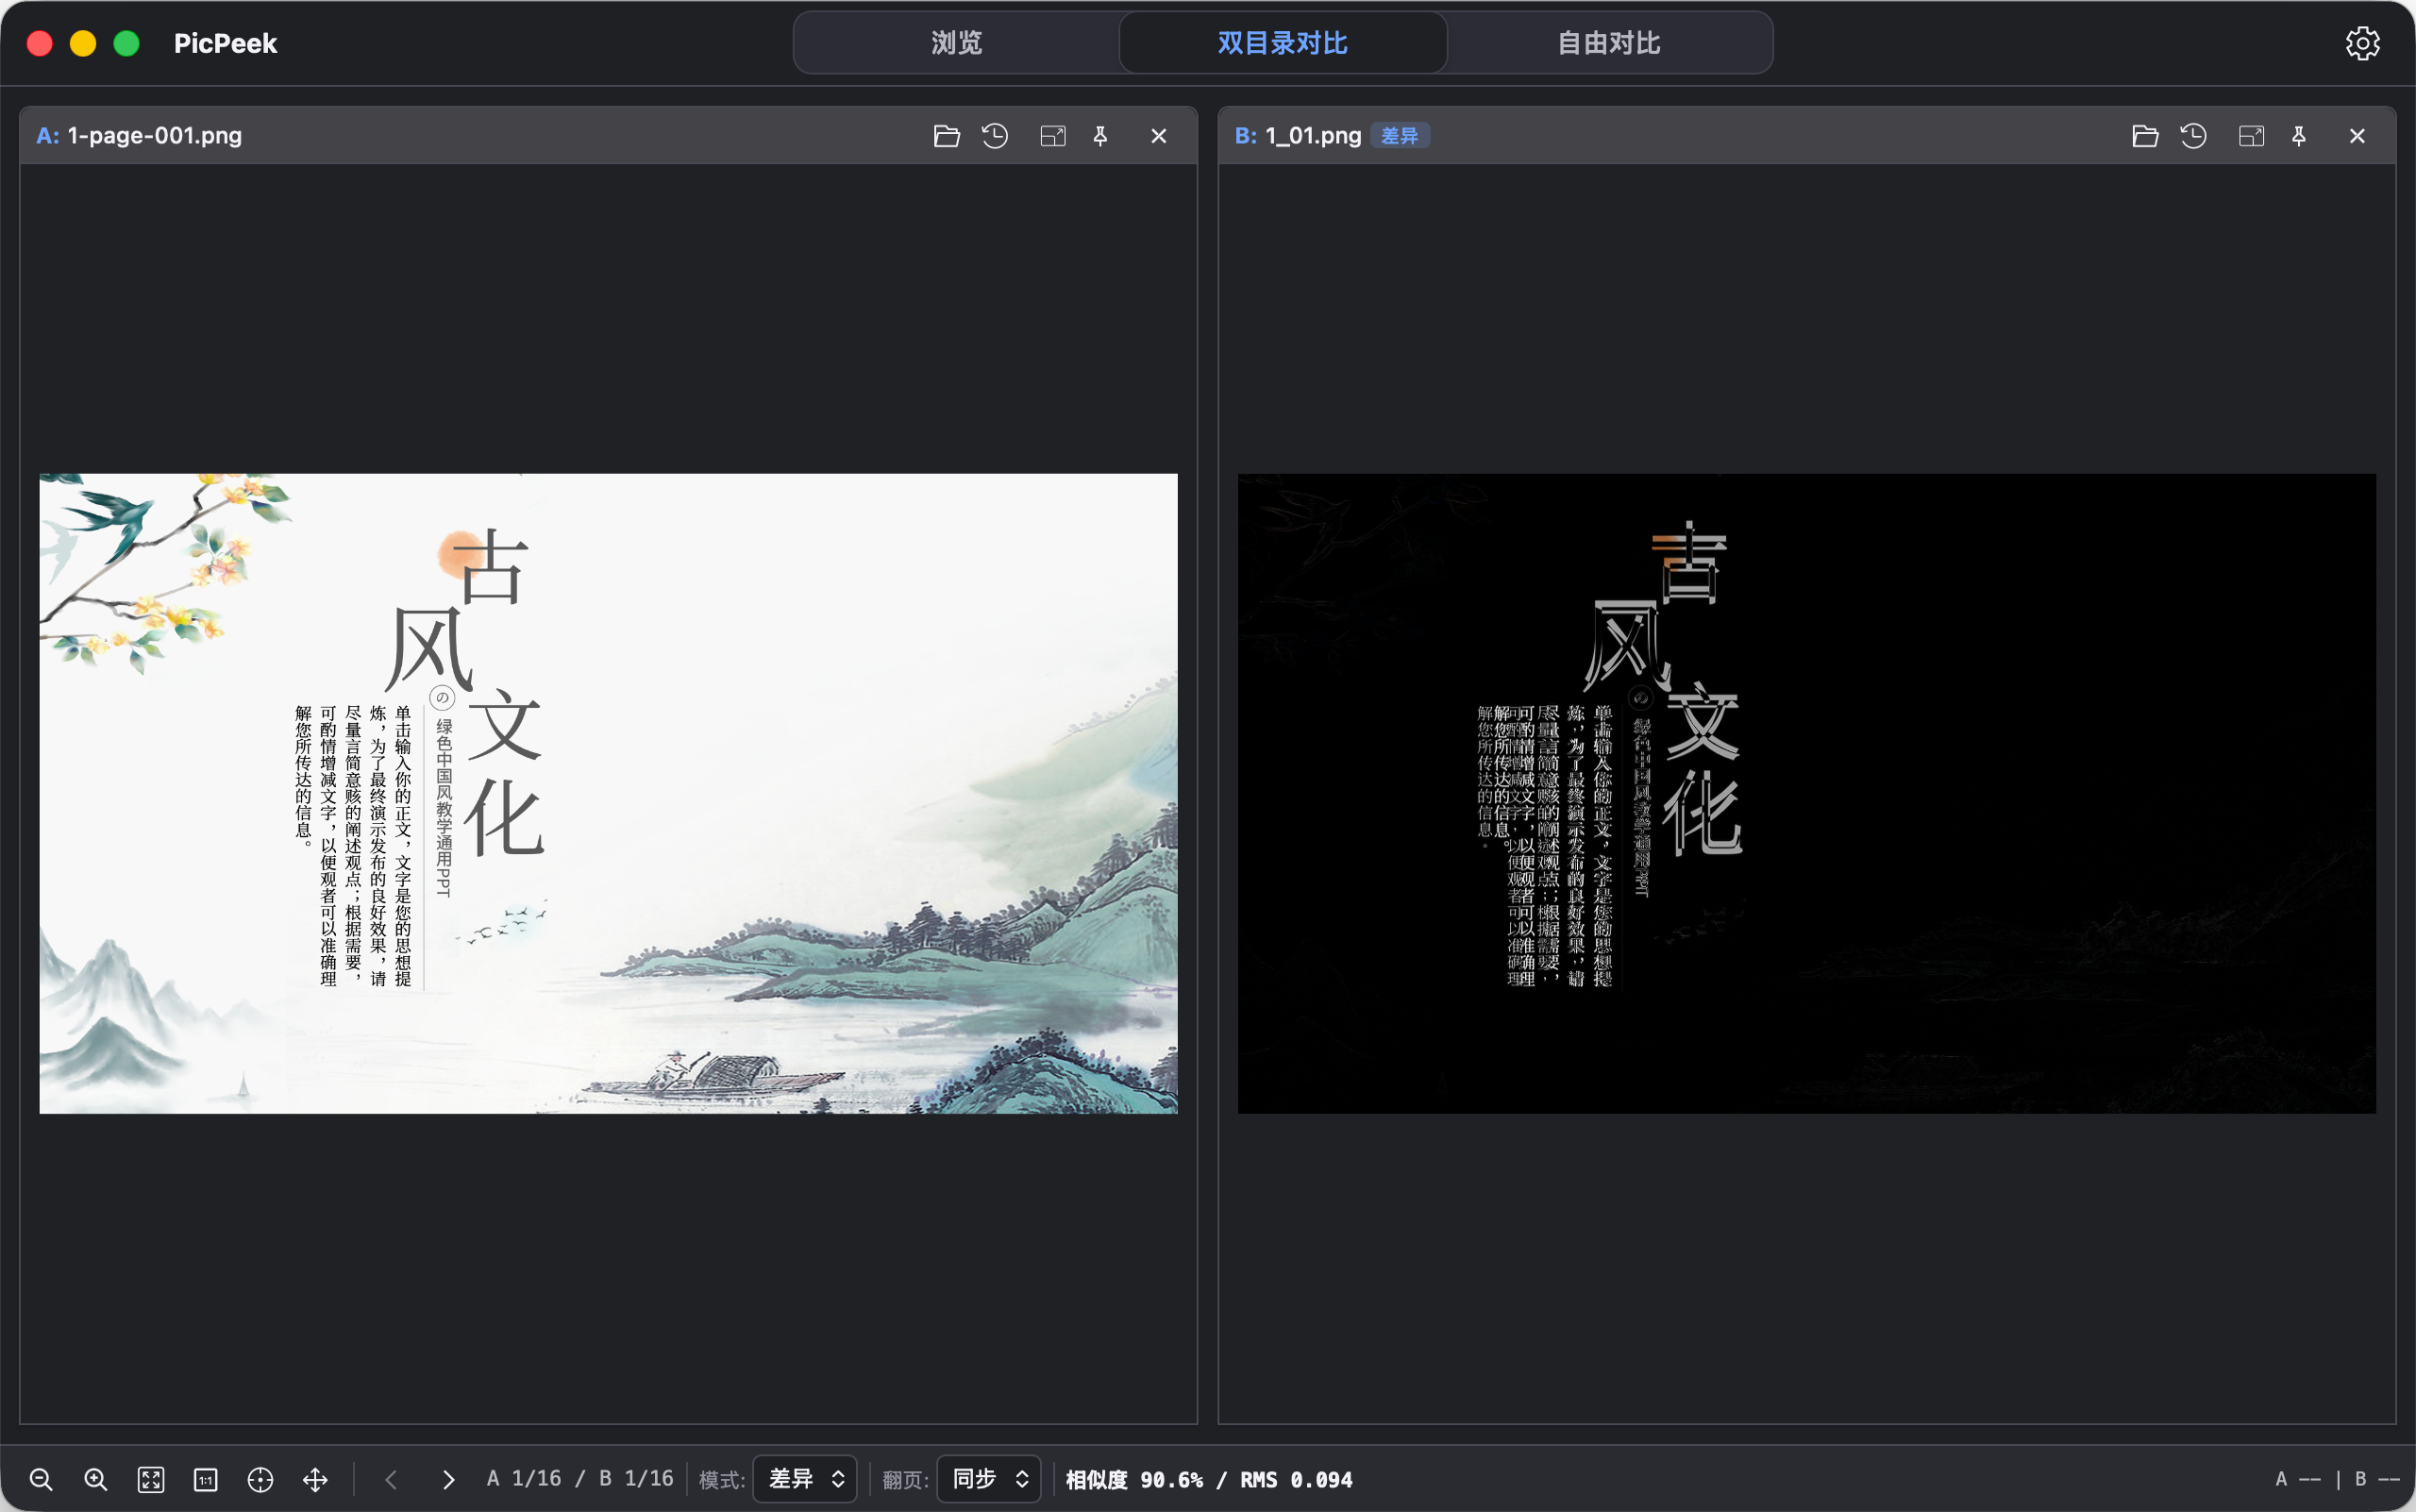The image size is (2416, 1512).
Task: Pin panel B image
Action: [2300, 136]
